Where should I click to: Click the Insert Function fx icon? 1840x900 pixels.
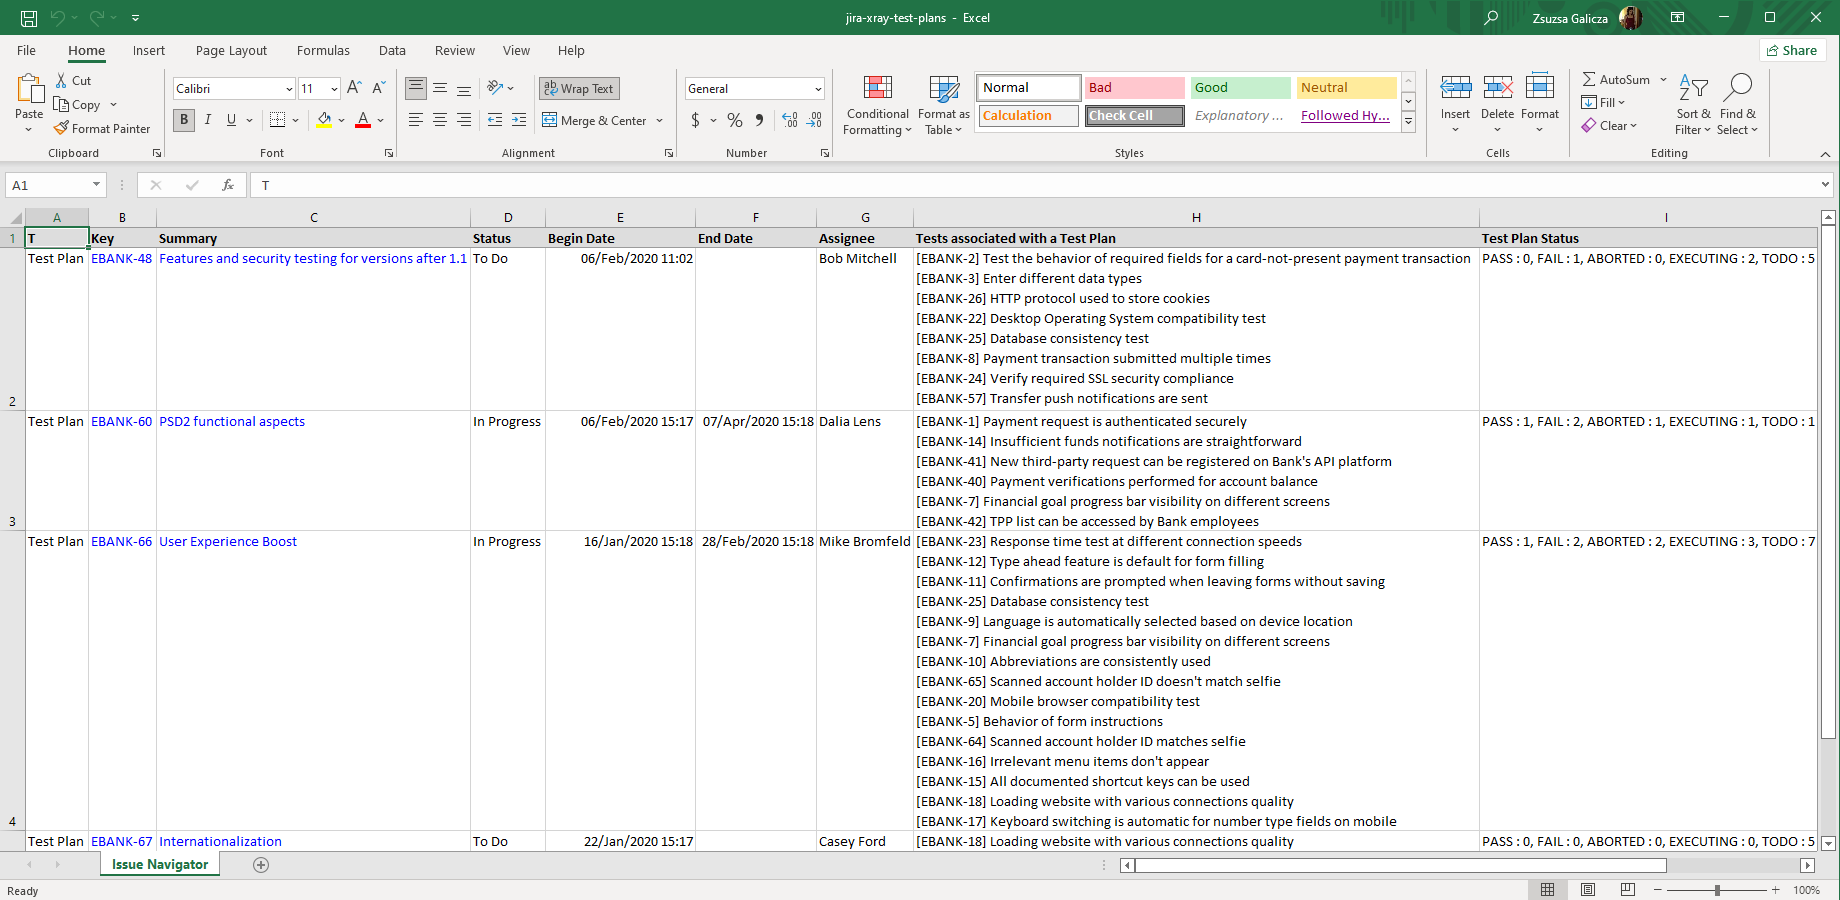228,185
